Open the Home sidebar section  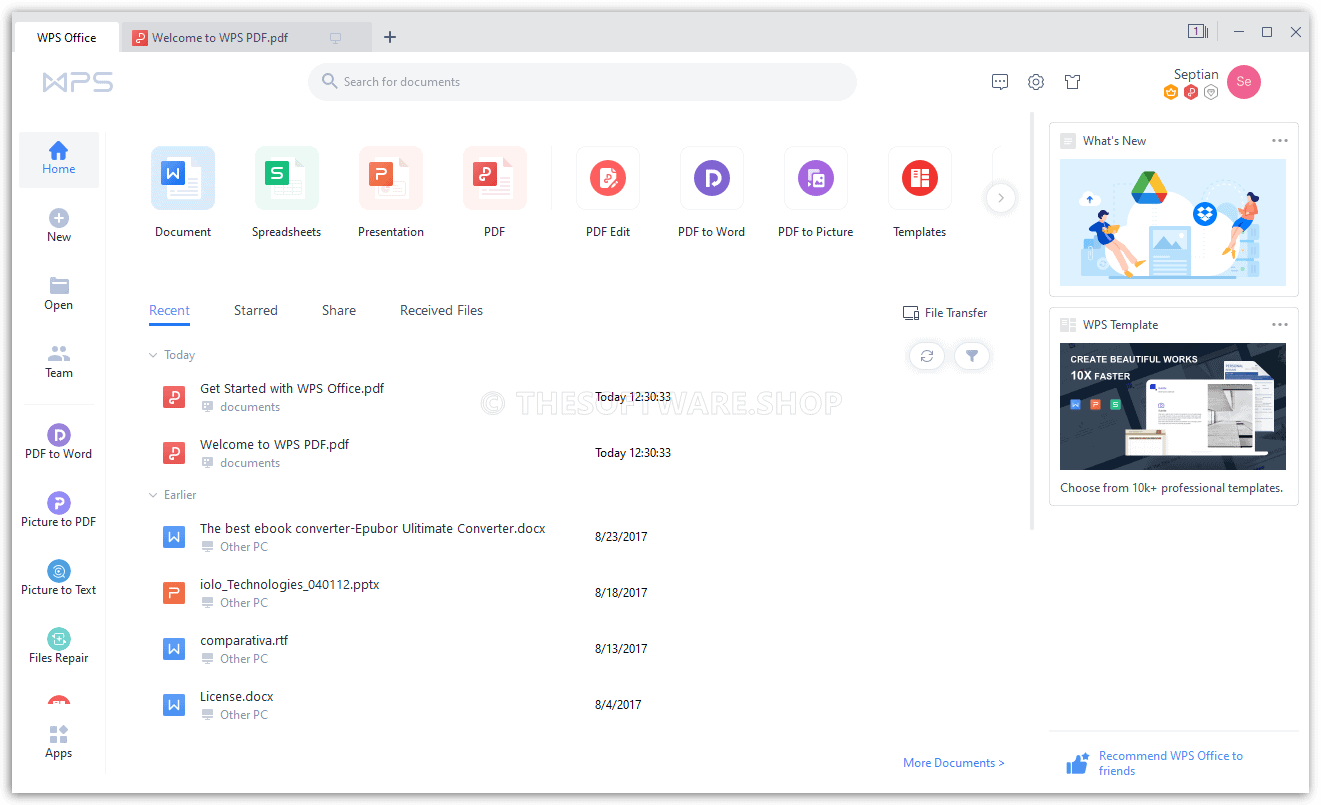(x=59, y=159)
